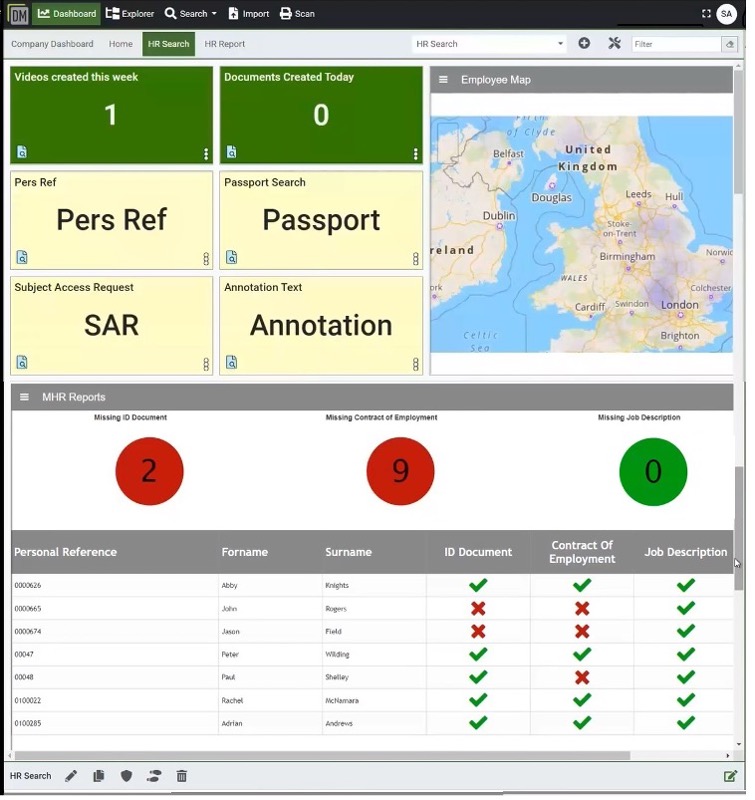Click the Job Description column header
Screen dimensions: 755x800
pos(686,552)
